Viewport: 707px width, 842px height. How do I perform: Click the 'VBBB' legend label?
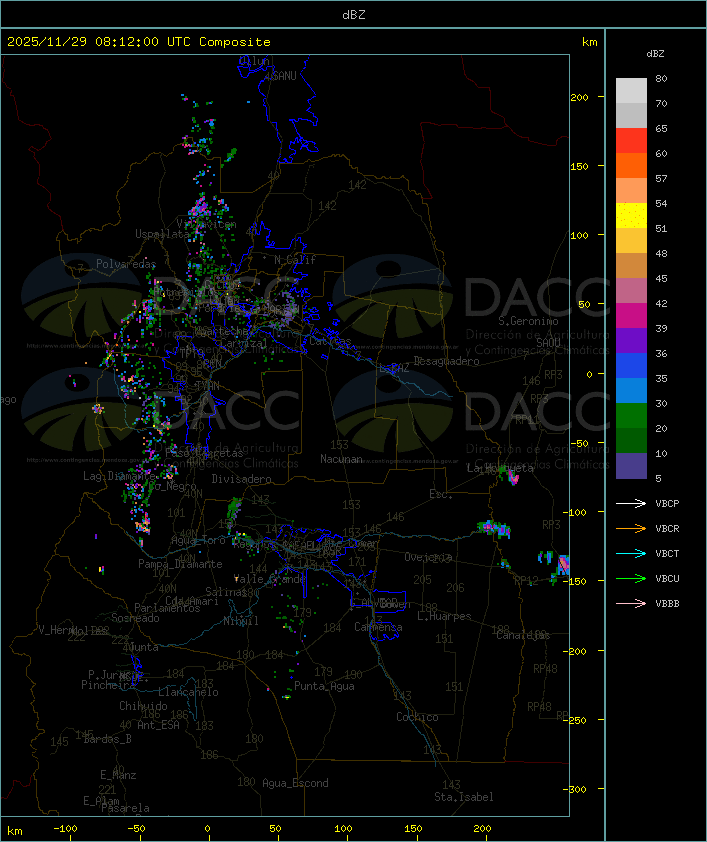point(667,603)
